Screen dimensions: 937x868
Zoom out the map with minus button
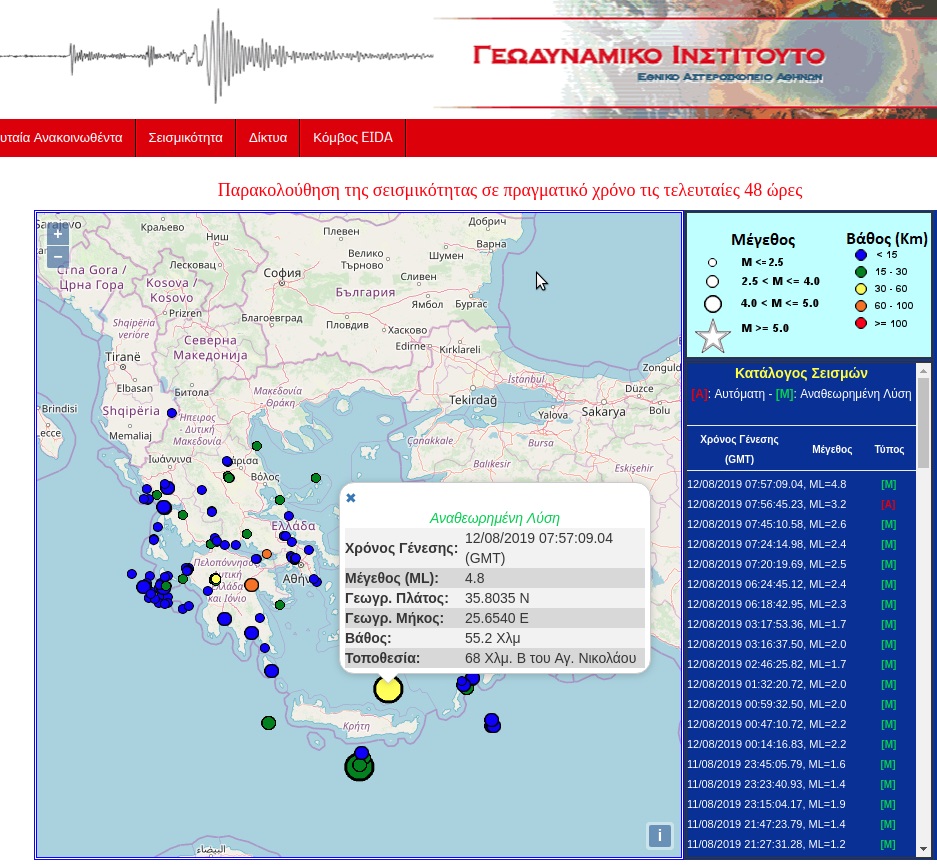tap(57, 257)
